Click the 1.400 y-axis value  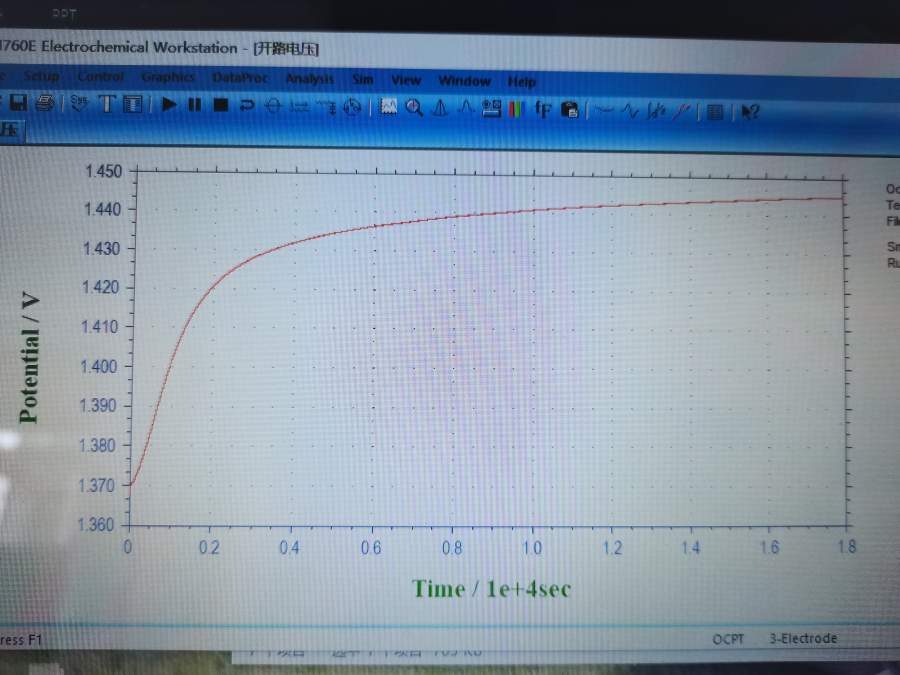coord(99,366)
